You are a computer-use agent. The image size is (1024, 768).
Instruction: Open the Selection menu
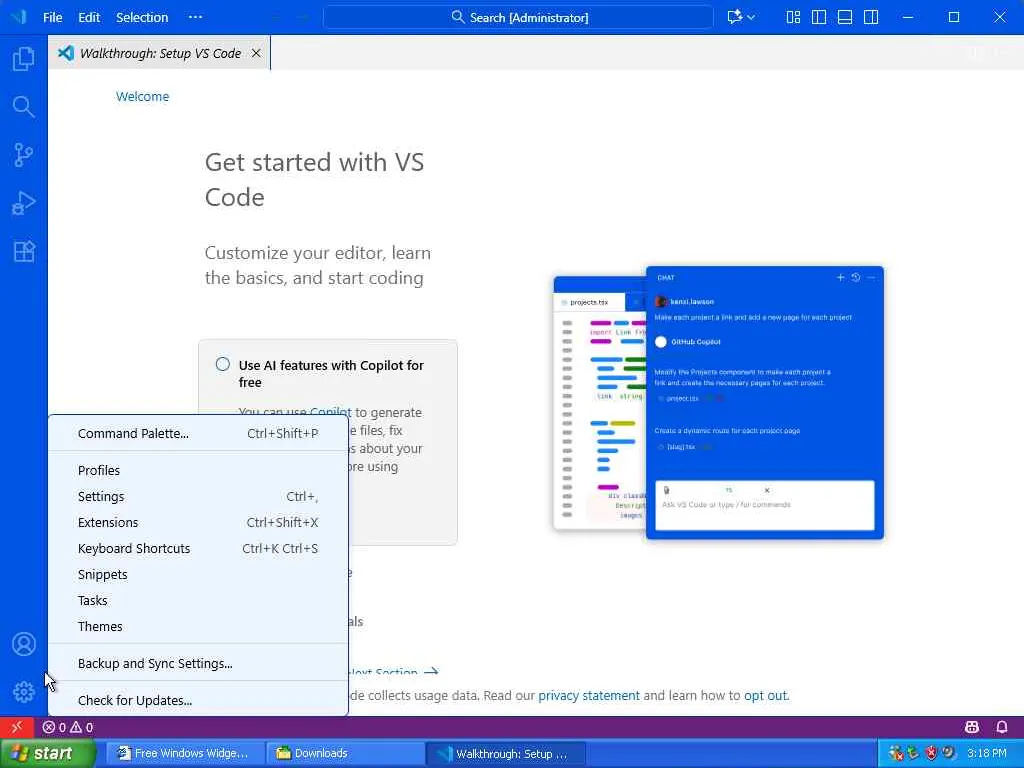point(142,17)
